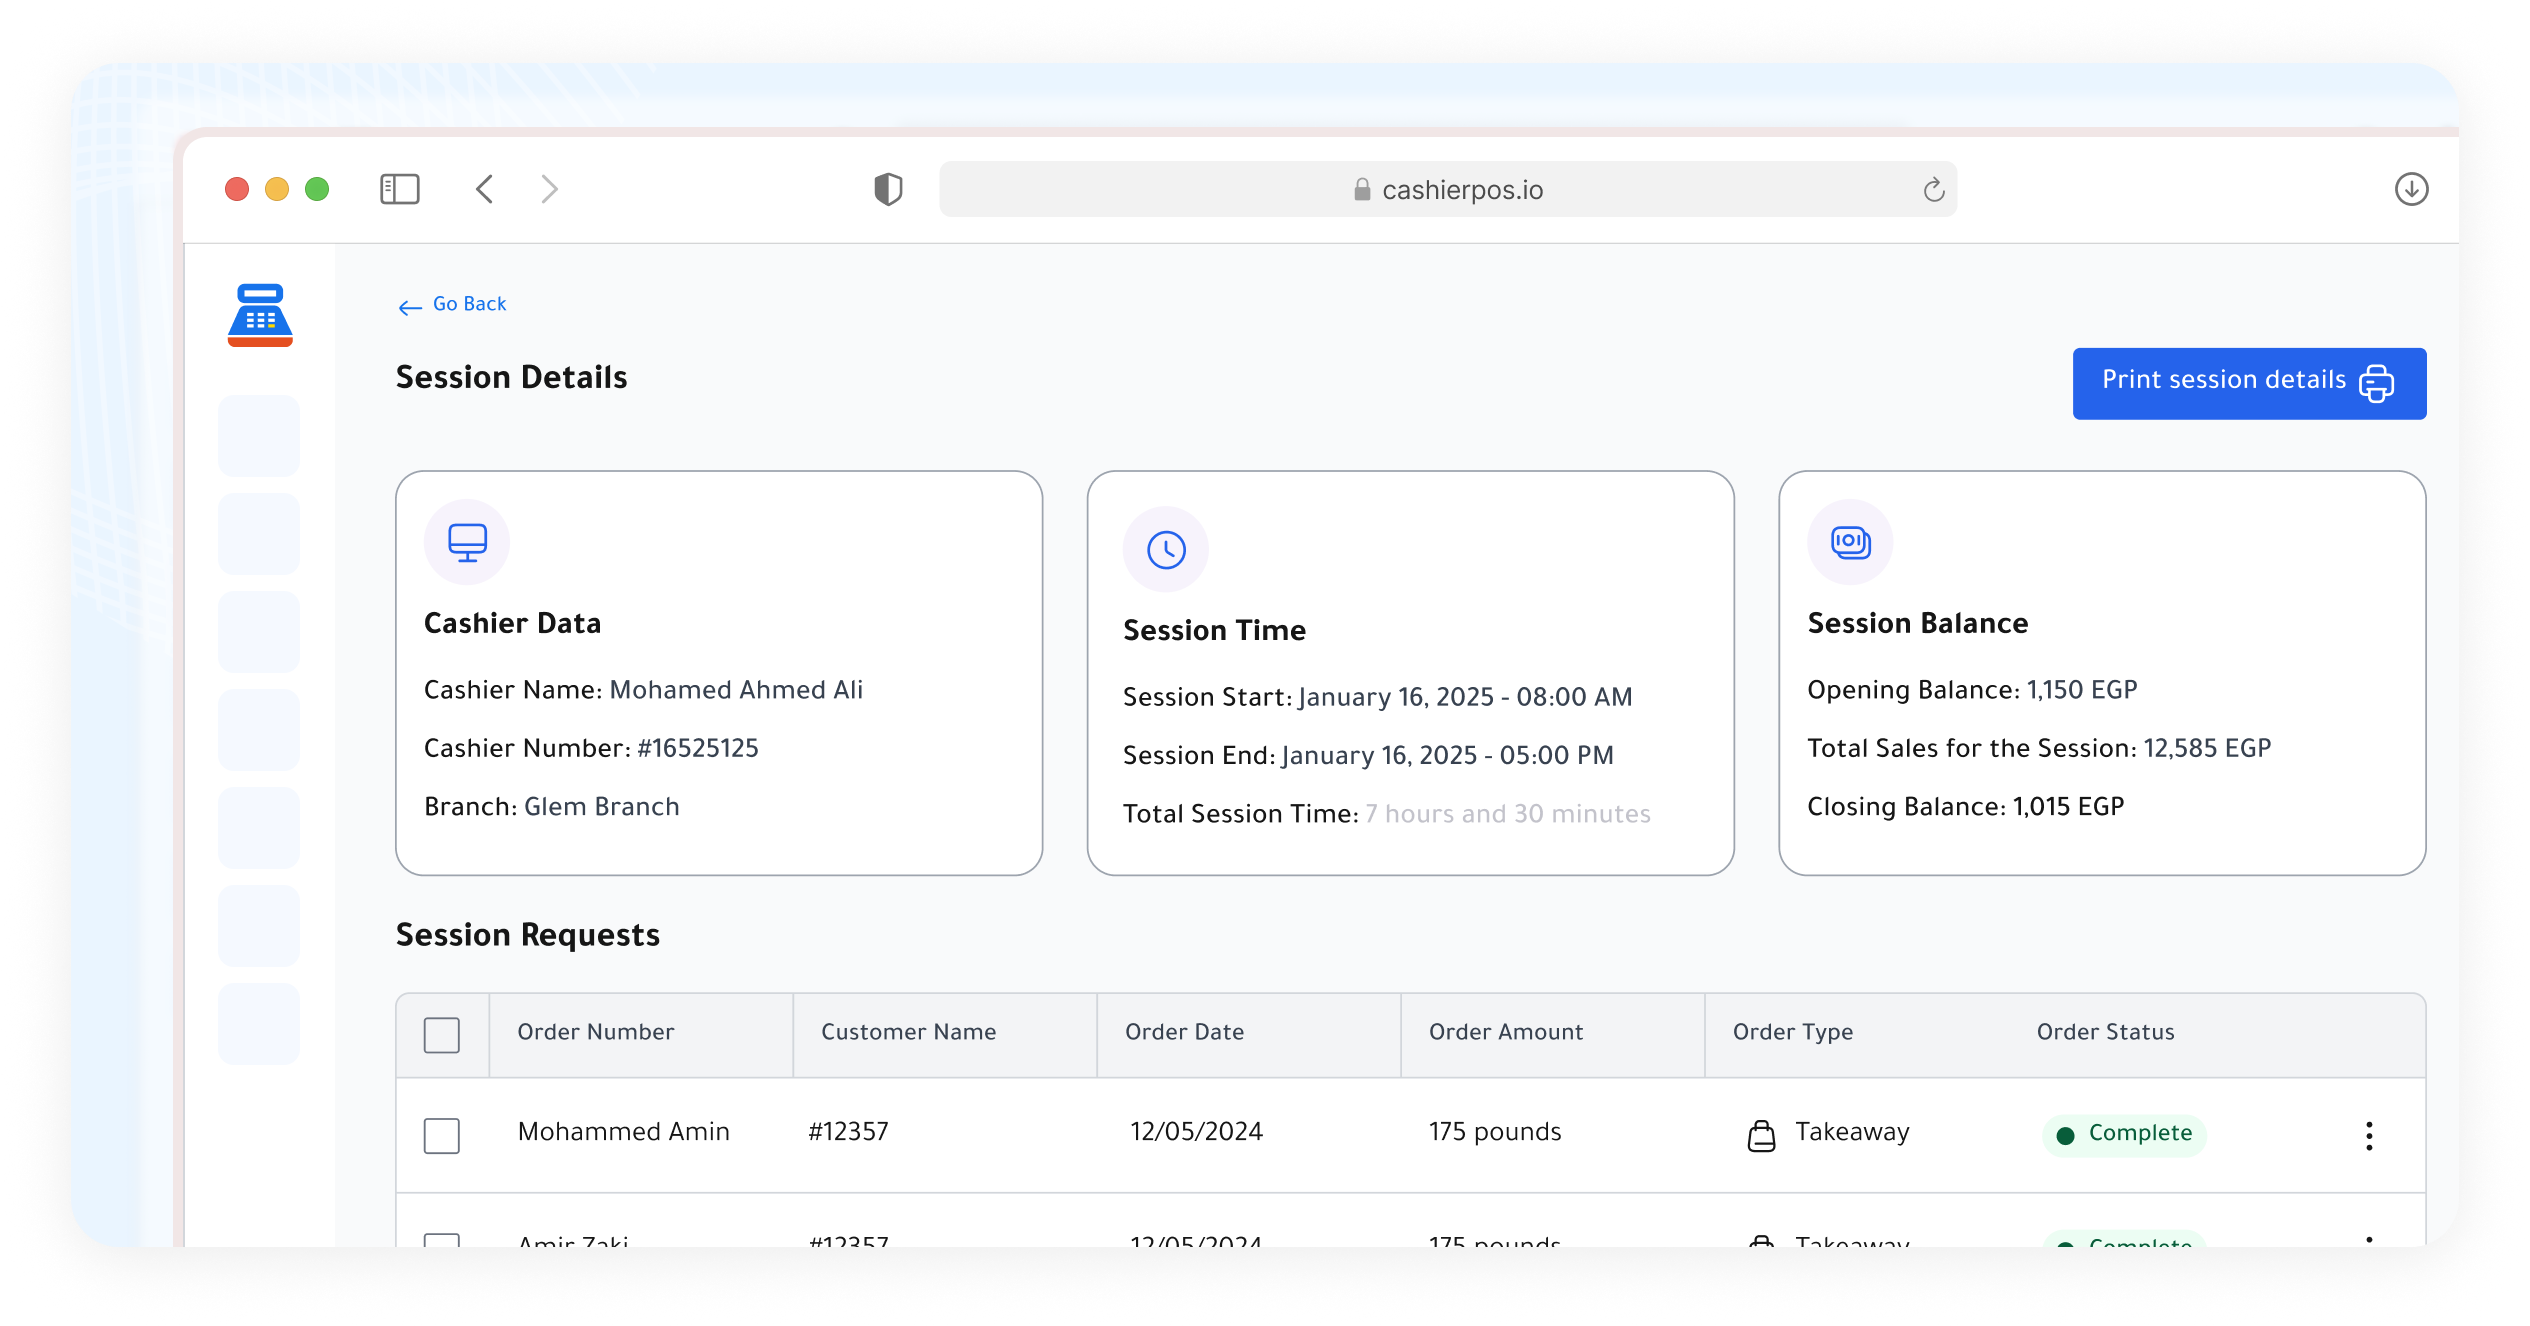Open browser downloads icon
This screenshot has width=2530, height=1326.
click(x=2411, y=189)
